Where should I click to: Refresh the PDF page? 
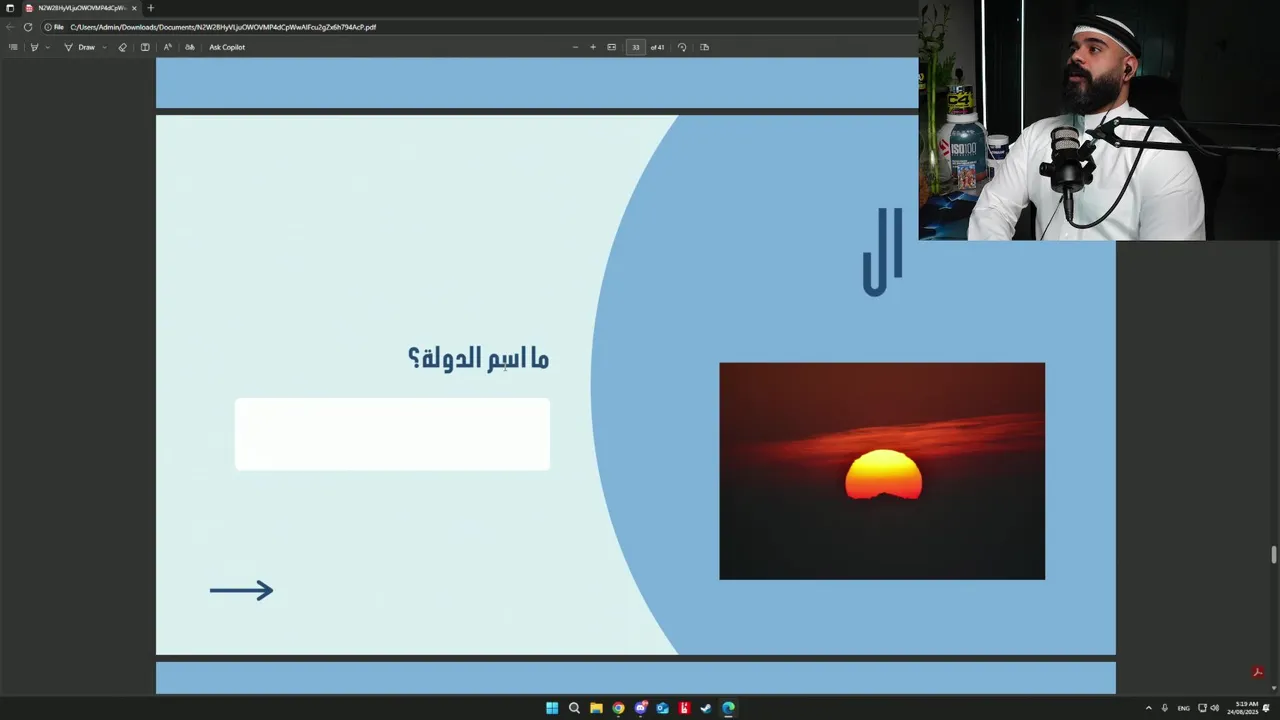tap(28, 27)
